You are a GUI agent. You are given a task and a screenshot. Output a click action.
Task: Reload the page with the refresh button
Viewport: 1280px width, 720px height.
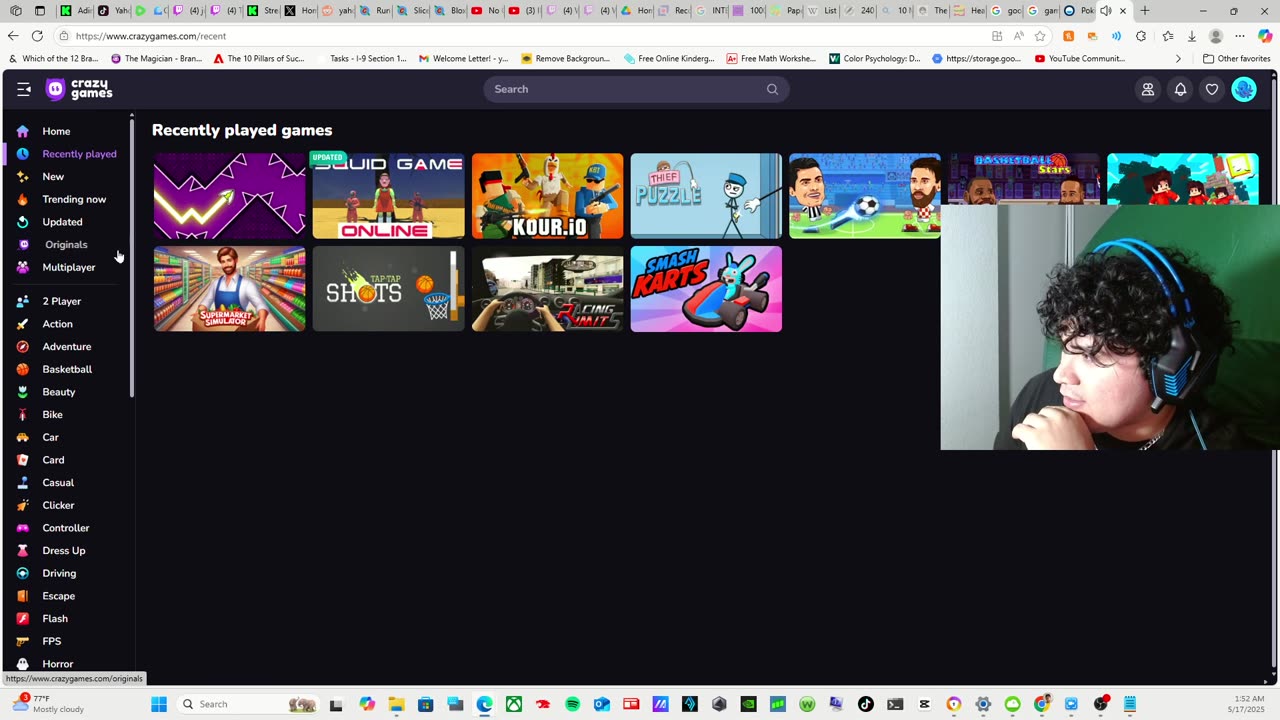click(x=37, y=36)
